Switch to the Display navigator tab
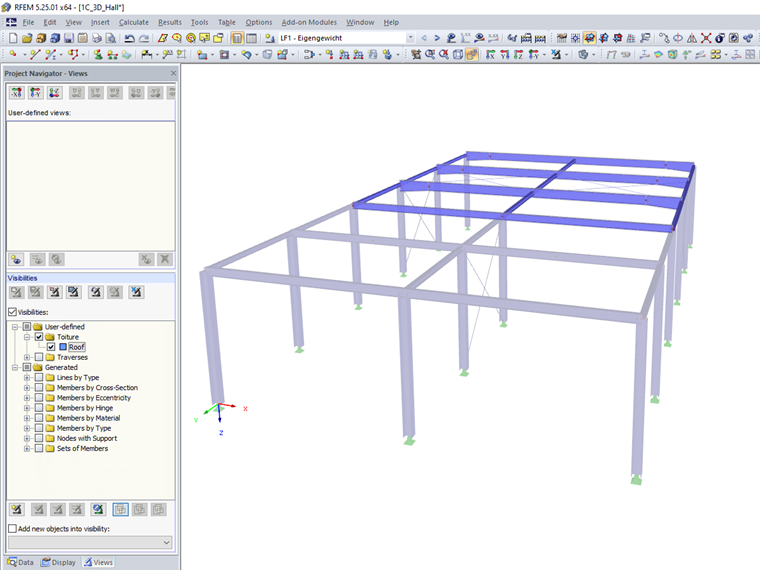The width and height of the screenshot is (760, 570). tap(59, 562)
